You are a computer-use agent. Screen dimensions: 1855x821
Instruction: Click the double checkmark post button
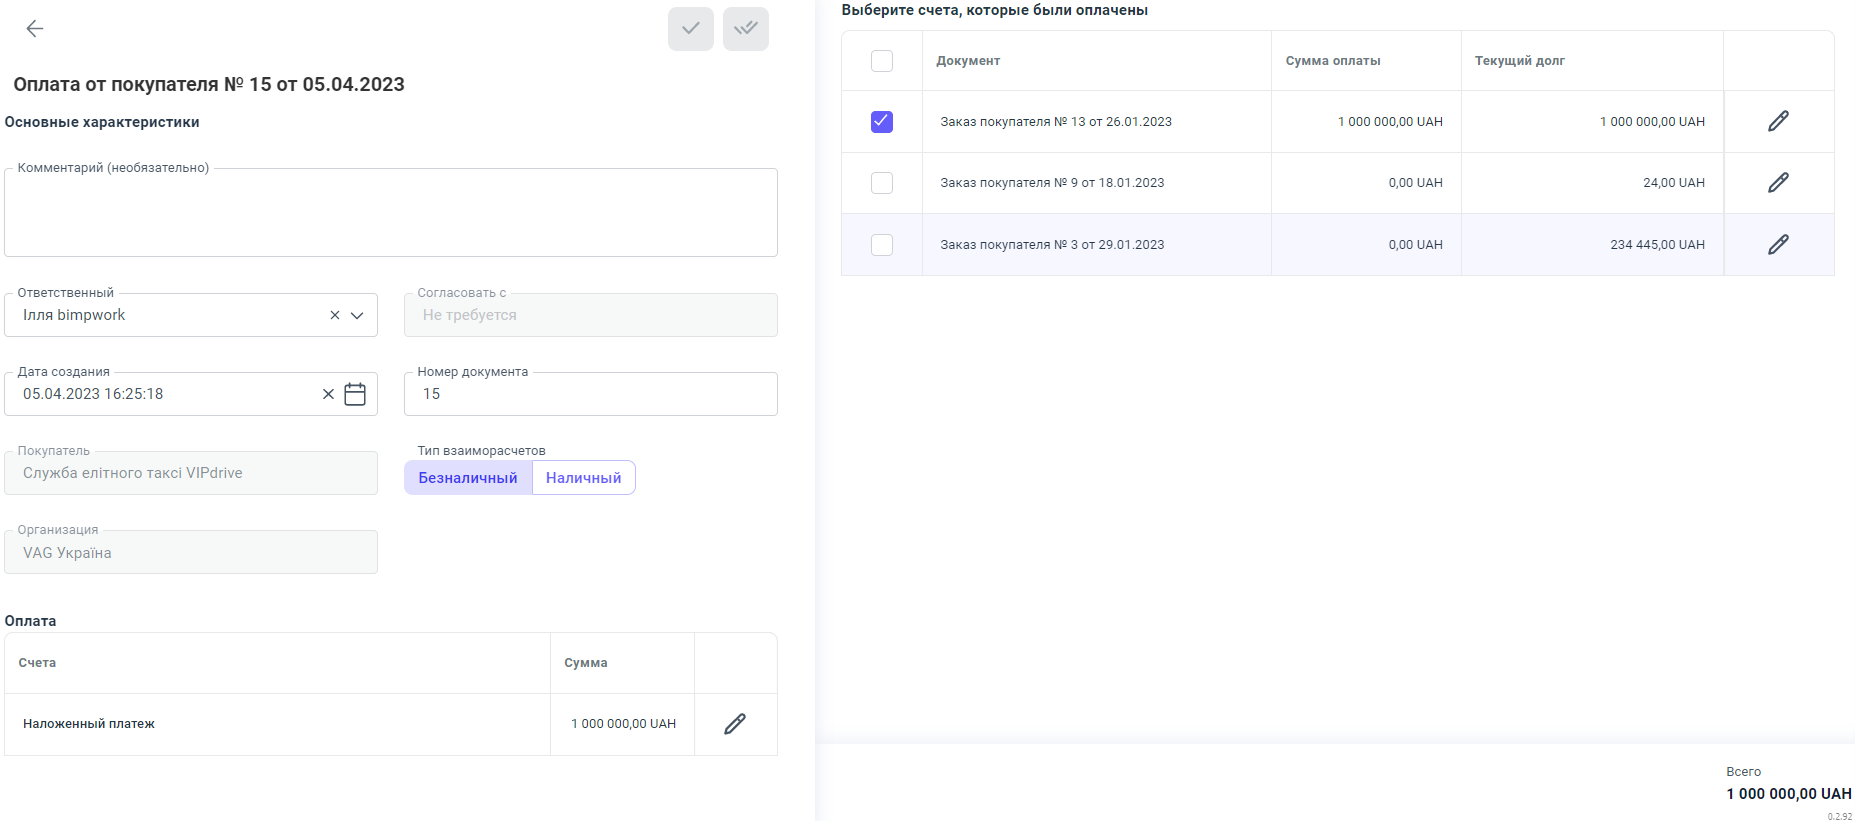(746, 29)
